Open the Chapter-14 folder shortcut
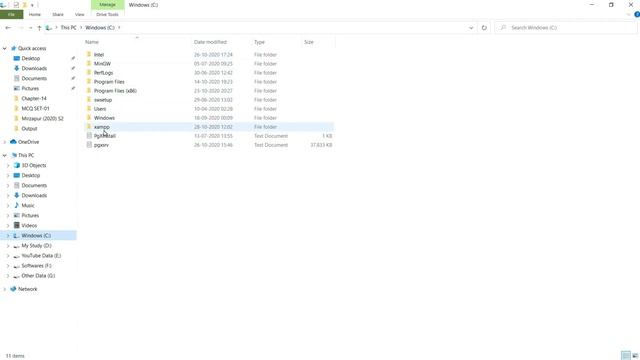This screenshot has width=640, height=360. click(33, 98)
